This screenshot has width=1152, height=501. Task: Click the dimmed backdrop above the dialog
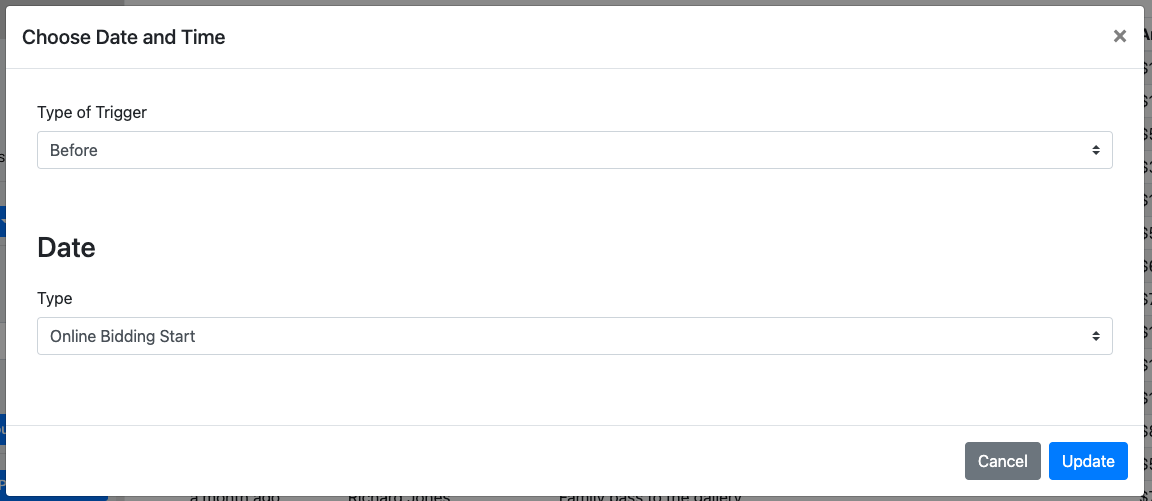(x=576, y=3)
